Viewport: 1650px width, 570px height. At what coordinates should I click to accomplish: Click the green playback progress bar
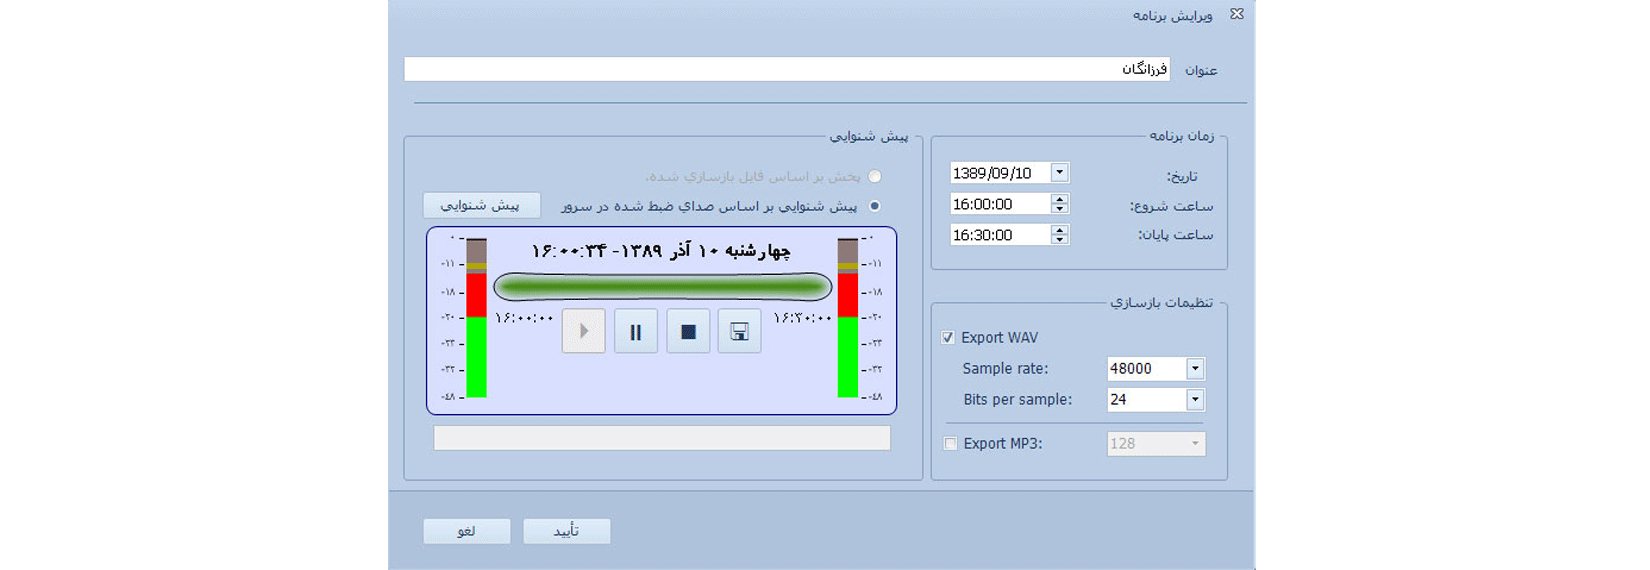click(x=663, y=288)
